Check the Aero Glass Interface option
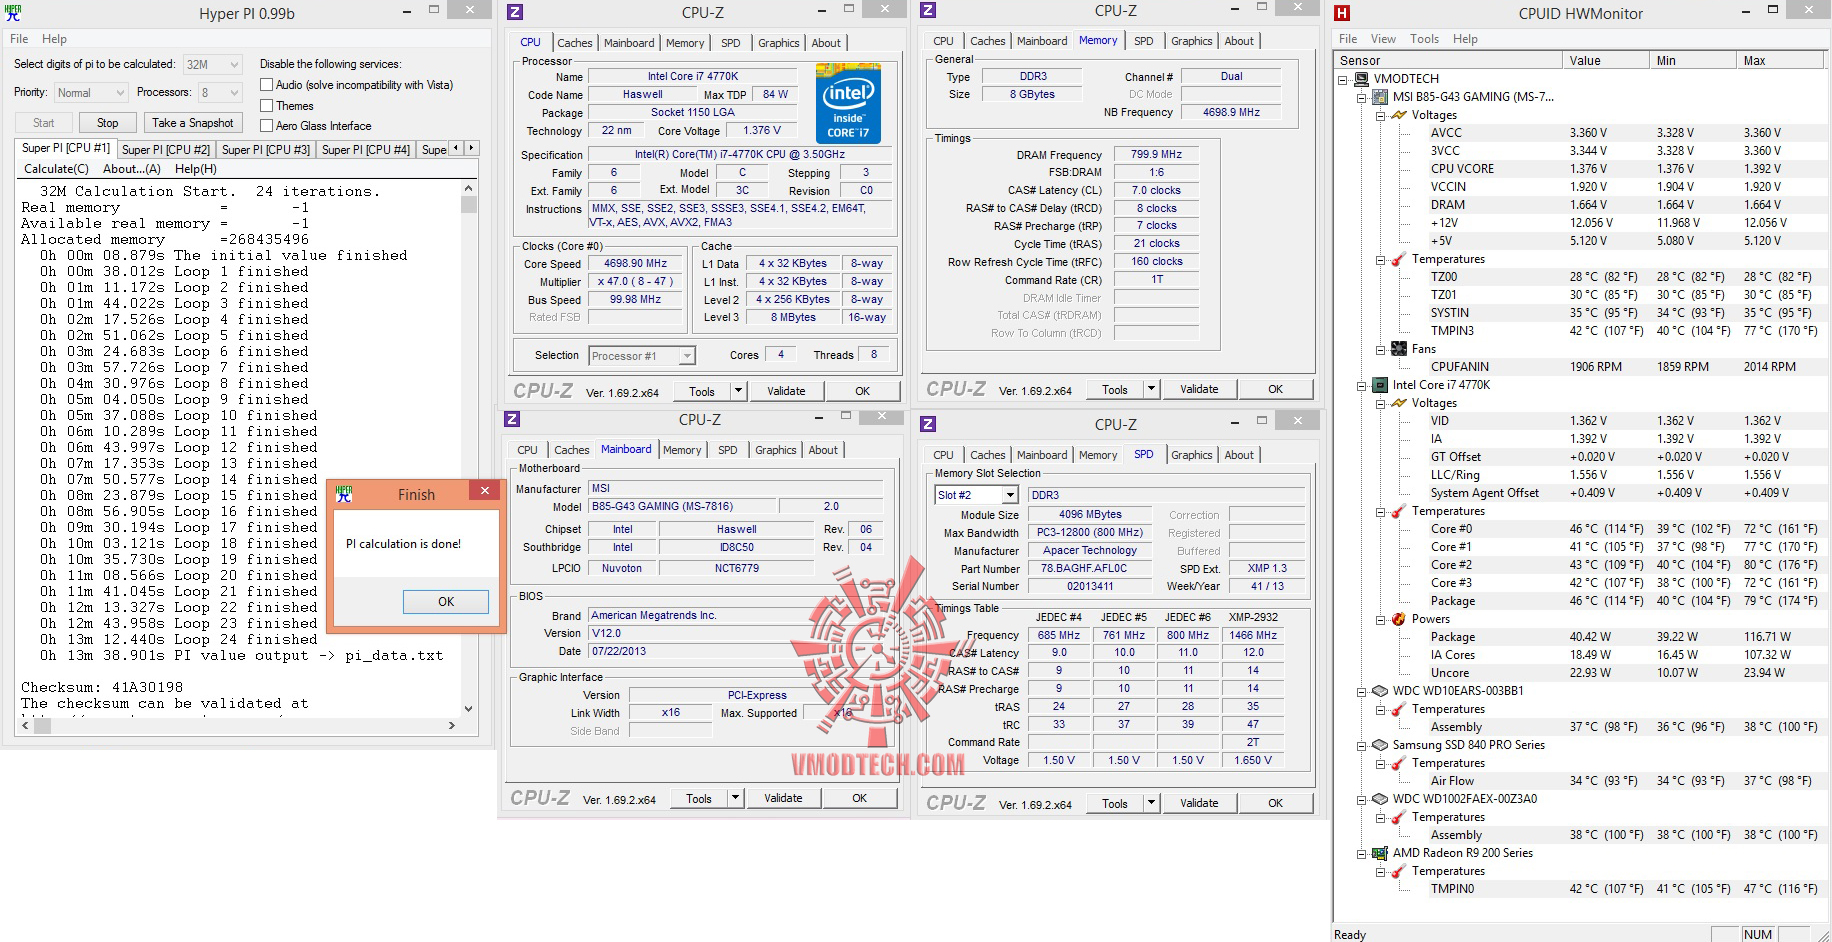 [267, 125]
